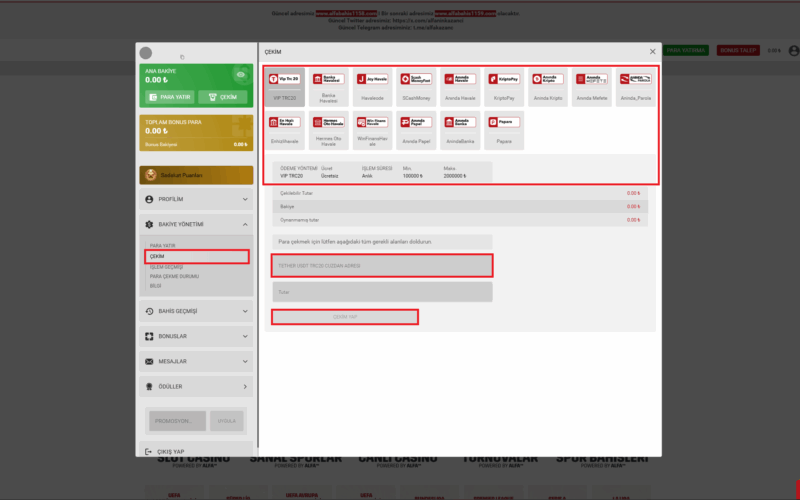Click the Mesajlar envelope icon
Screen dimensions: 800x500
click(x=149, y=361)
